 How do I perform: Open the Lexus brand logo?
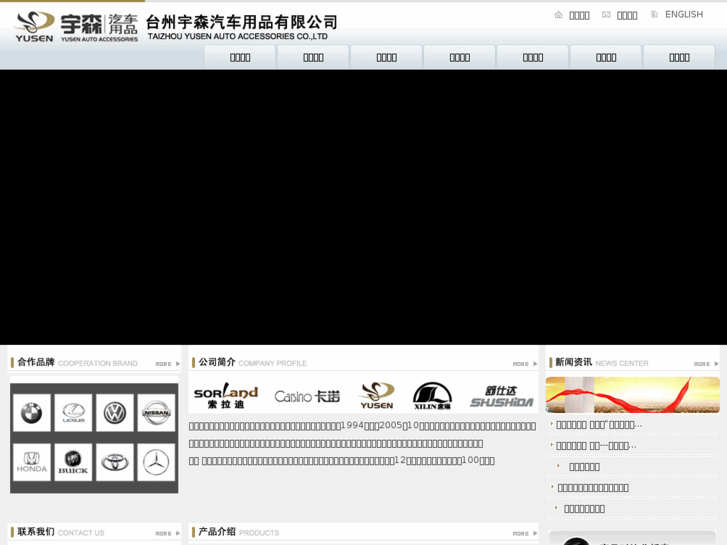click(73, 413)
